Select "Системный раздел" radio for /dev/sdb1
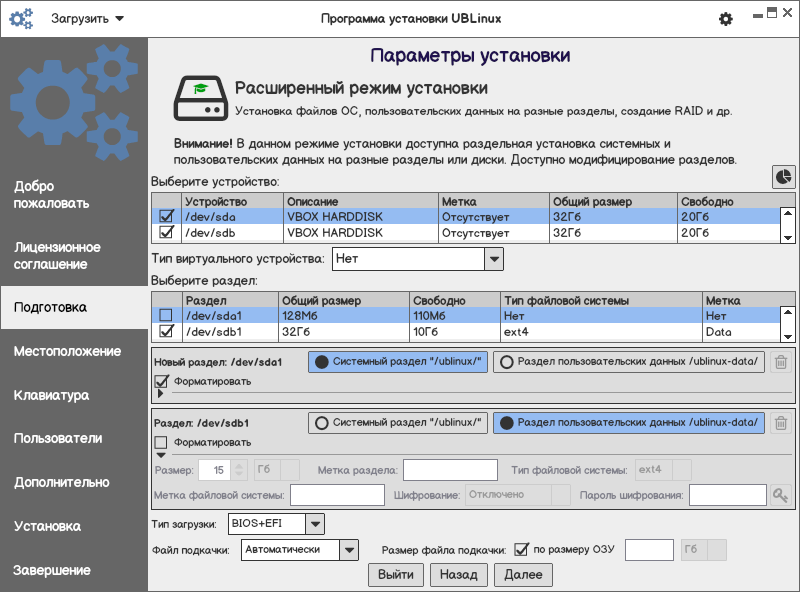 click(x=398, y=423)
